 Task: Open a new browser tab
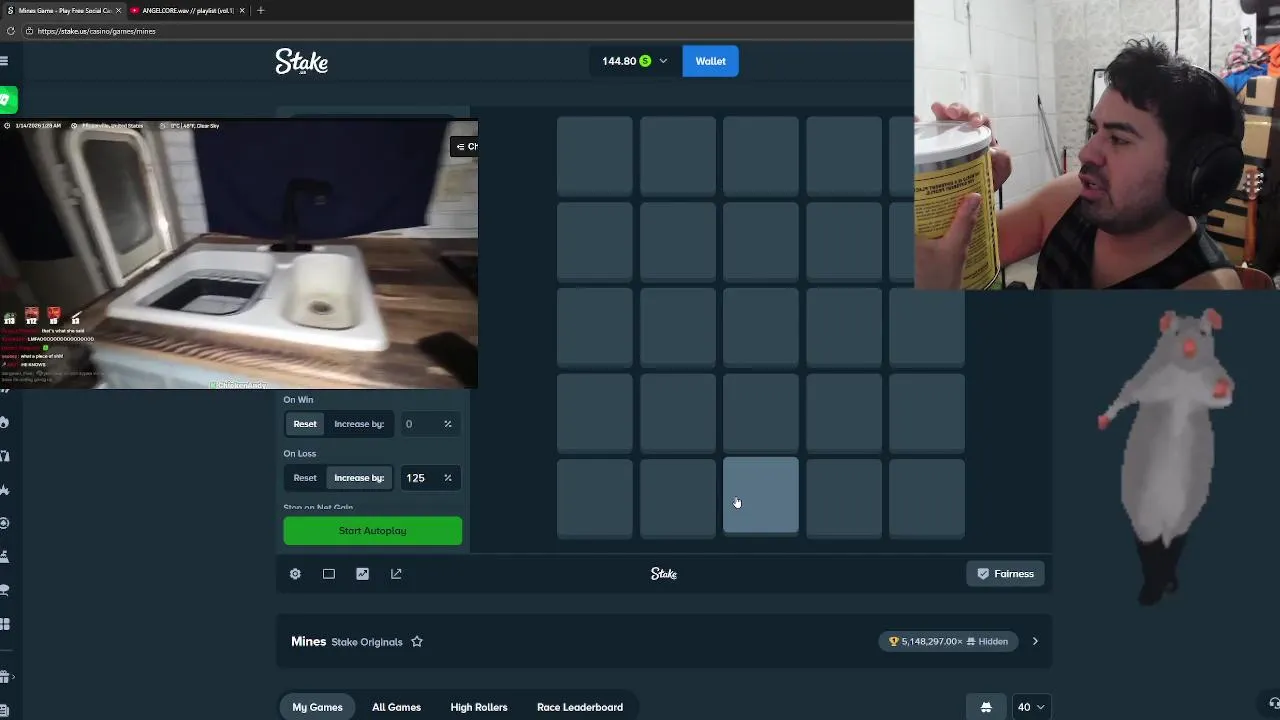coord(261,10)
